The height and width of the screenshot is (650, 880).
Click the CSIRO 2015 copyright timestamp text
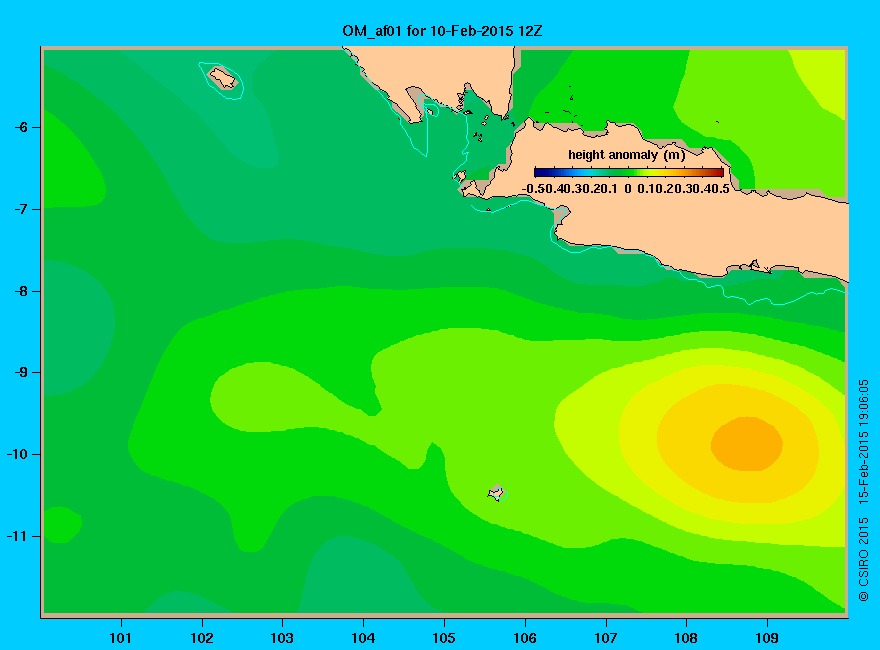pyautogui.click(x=864, y=490)
